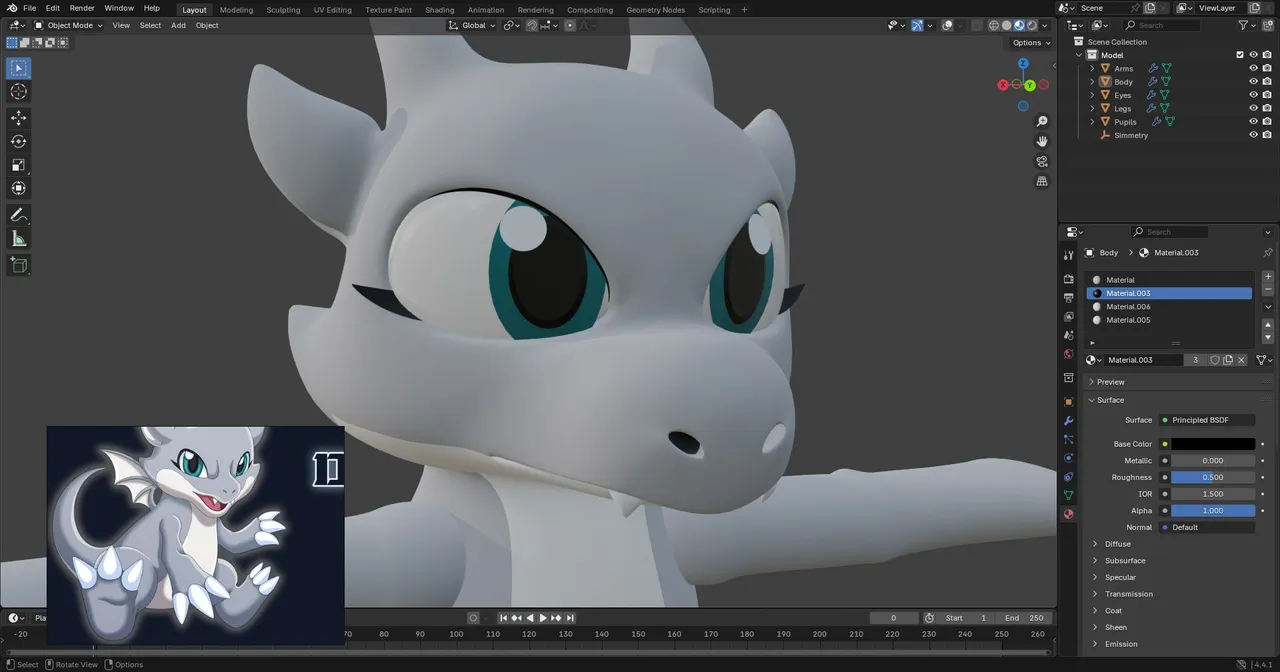Uncheck the Model collection checkbox

[x=1240, y=55]
